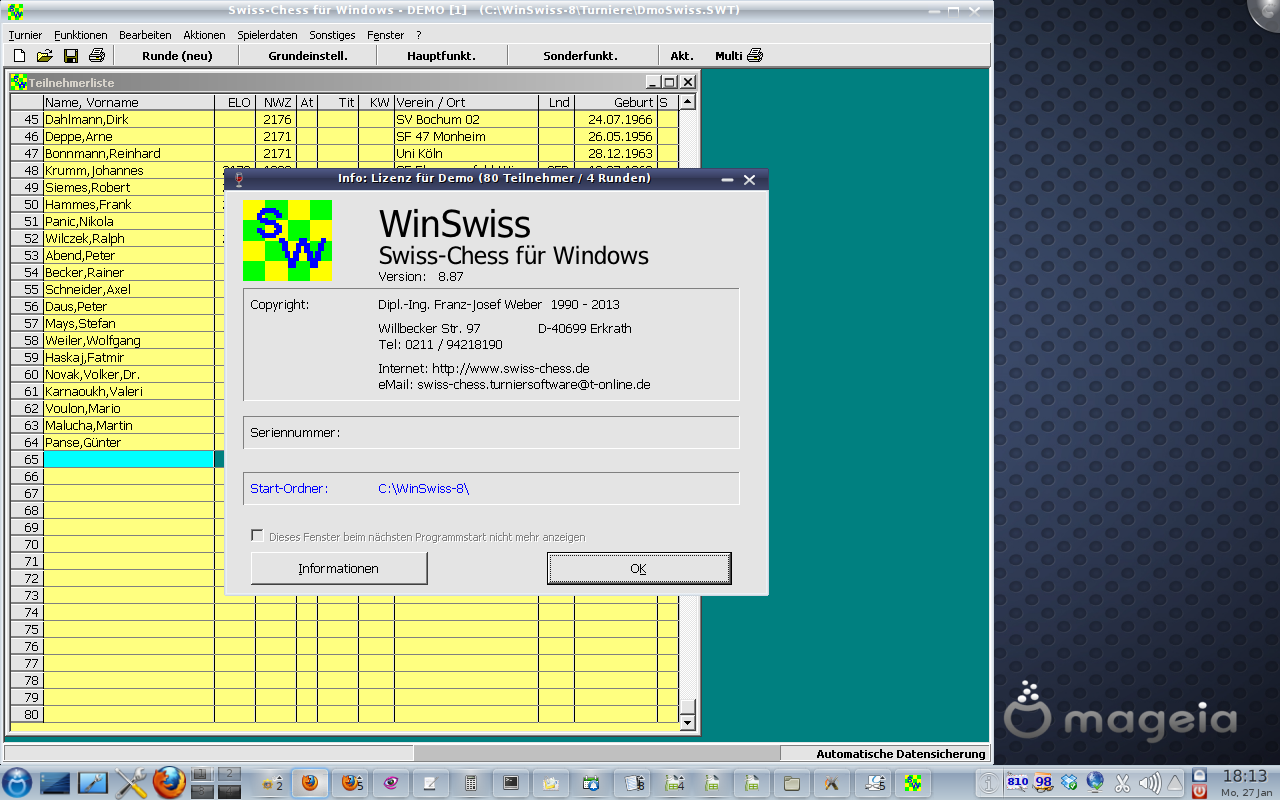Click the Multi print toolbar button
The height and width of the screenshot is (800, 1280).
click(739, 56)
